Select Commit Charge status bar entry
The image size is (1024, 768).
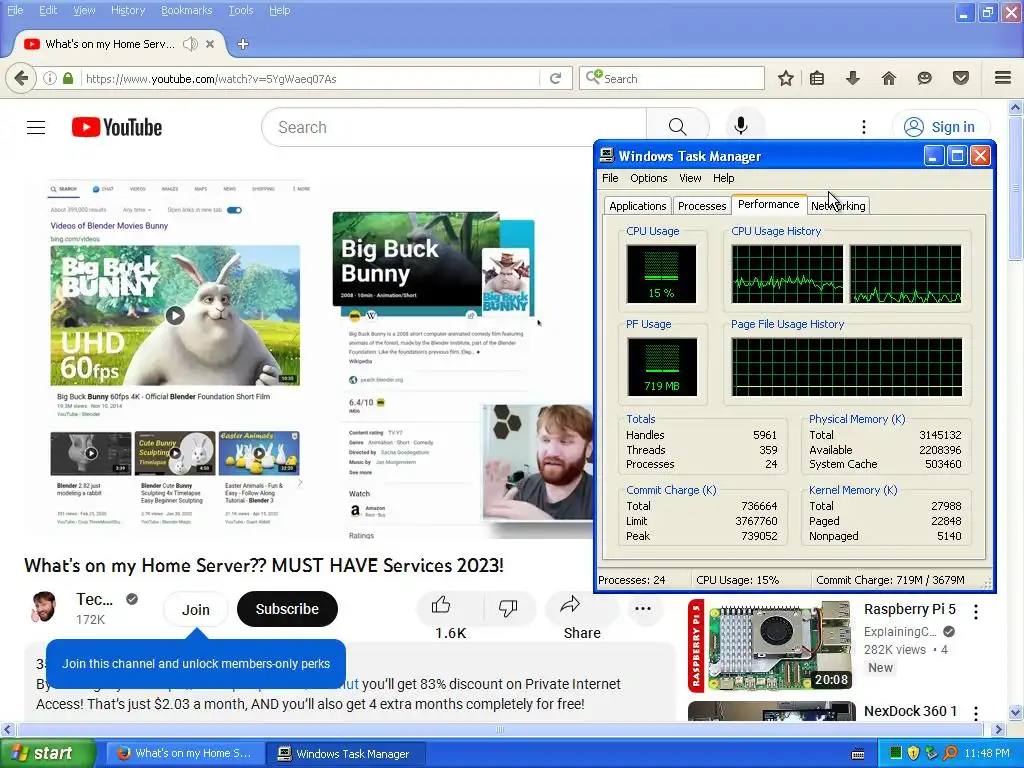coord(890,580)
